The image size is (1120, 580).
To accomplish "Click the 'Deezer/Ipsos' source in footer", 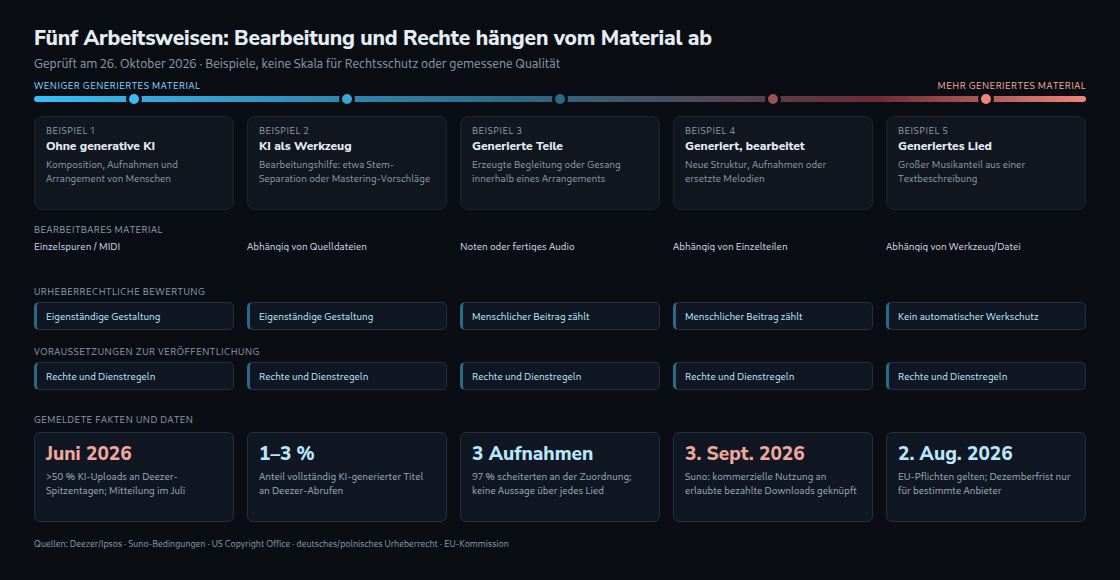I will click(96, 544).
